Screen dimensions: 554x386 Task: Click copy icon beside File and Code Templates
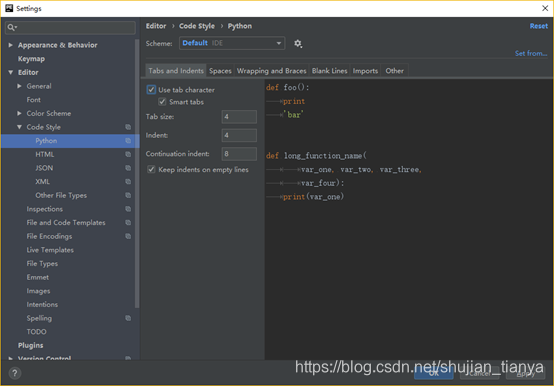128,222
